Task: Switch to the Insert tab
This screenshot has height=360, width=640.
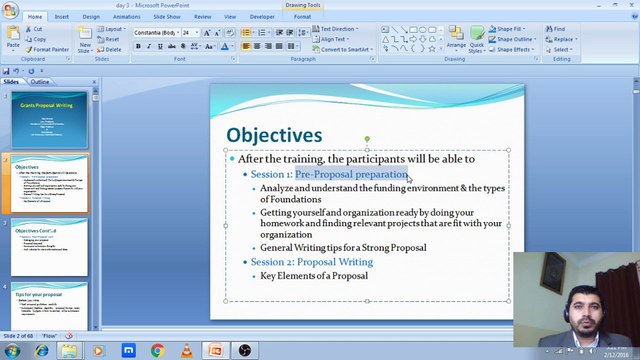Action: click(62, 17)
